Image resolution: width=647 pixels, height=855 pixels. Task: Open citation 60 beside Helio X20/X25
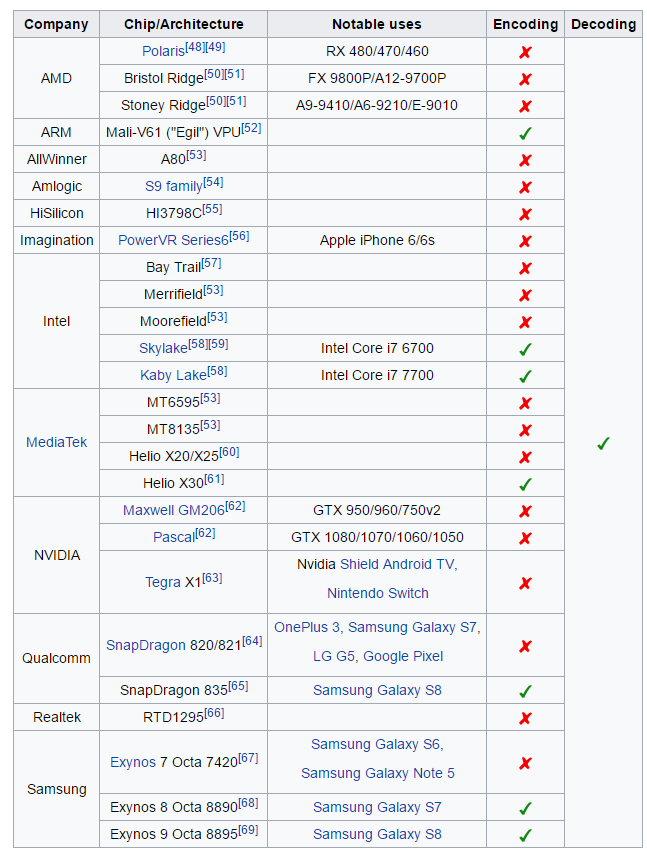pos(229,452)
